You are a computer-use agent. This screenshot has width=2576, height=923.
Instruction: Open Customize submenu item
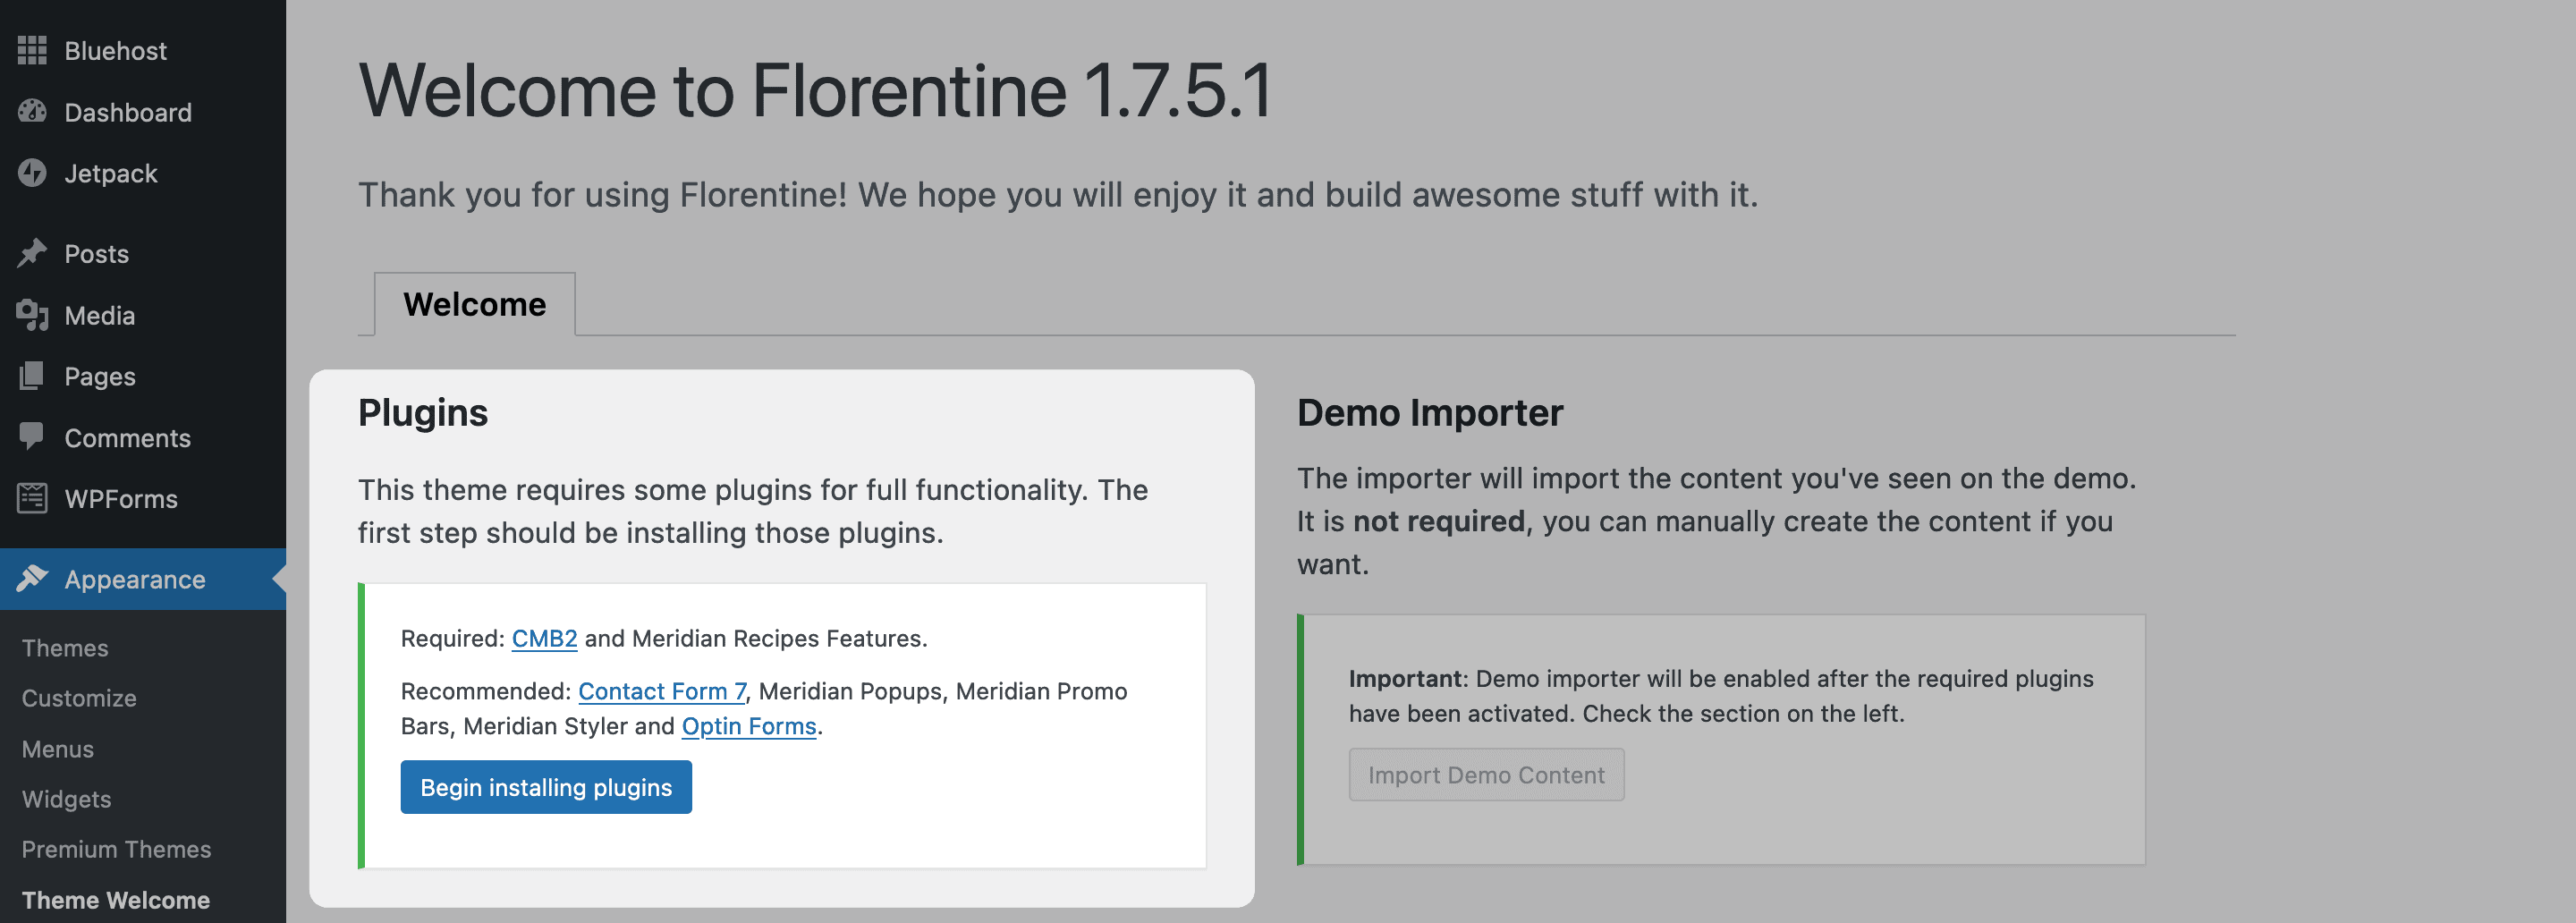click(79, 698)
